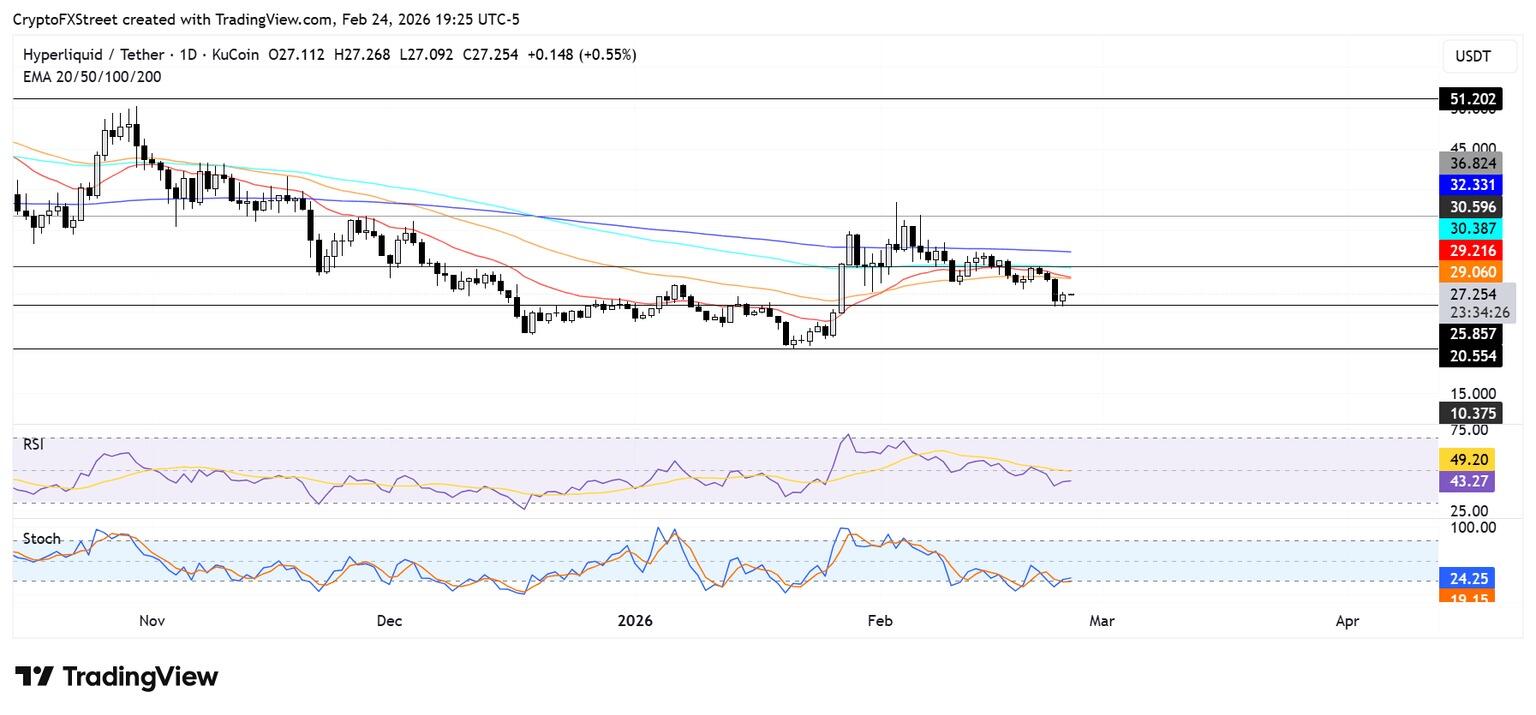Select the RSI indicator label
The height and width of the screenshot is (715, 1536).
click(x=35, y=443)
